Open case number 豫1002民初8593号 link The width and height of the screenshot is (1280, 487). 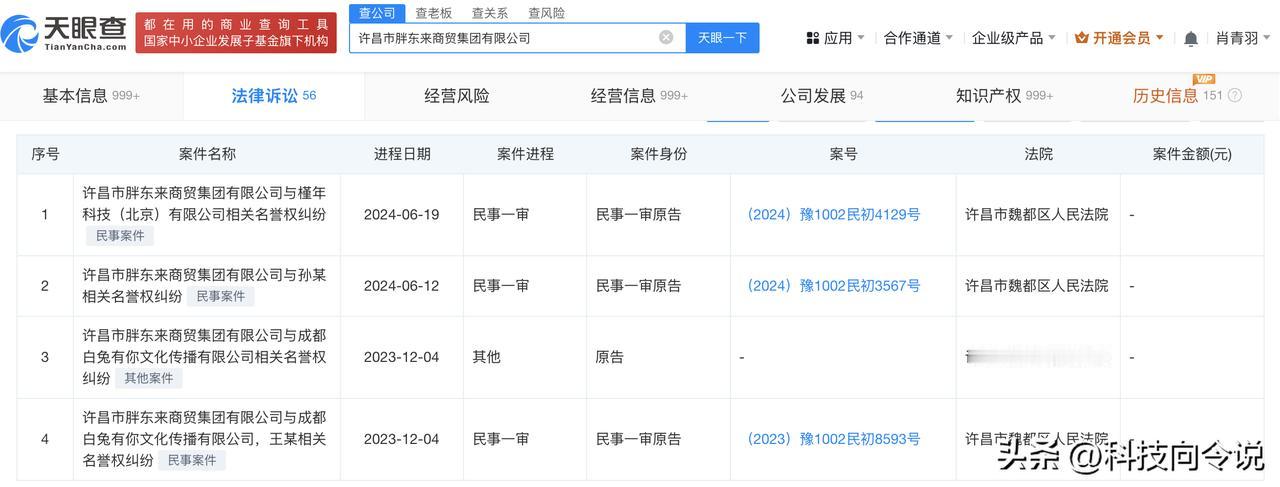coord(834,439)
